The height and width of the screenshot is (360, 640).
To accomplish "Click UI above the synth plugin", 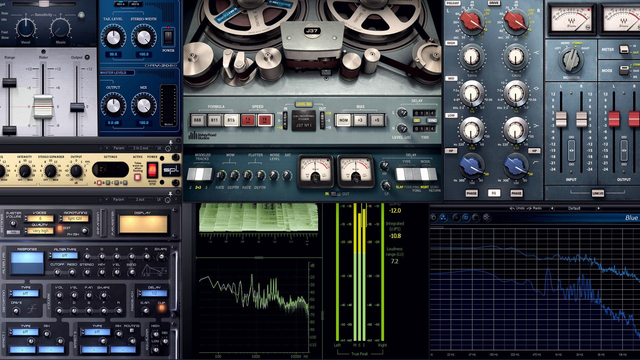I will click(160, 200).
